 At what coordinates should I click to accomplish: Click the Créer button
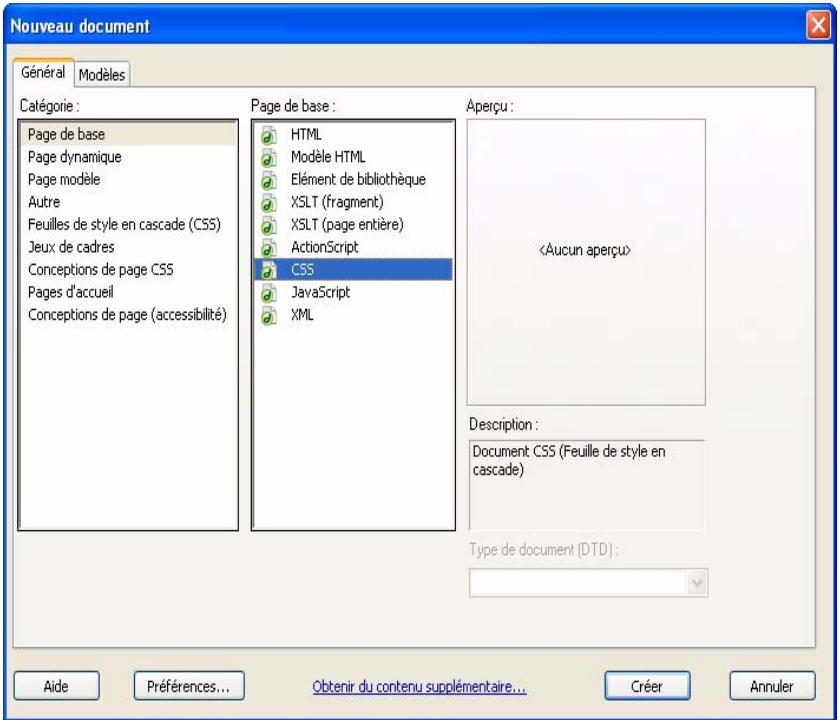point(647,686)
